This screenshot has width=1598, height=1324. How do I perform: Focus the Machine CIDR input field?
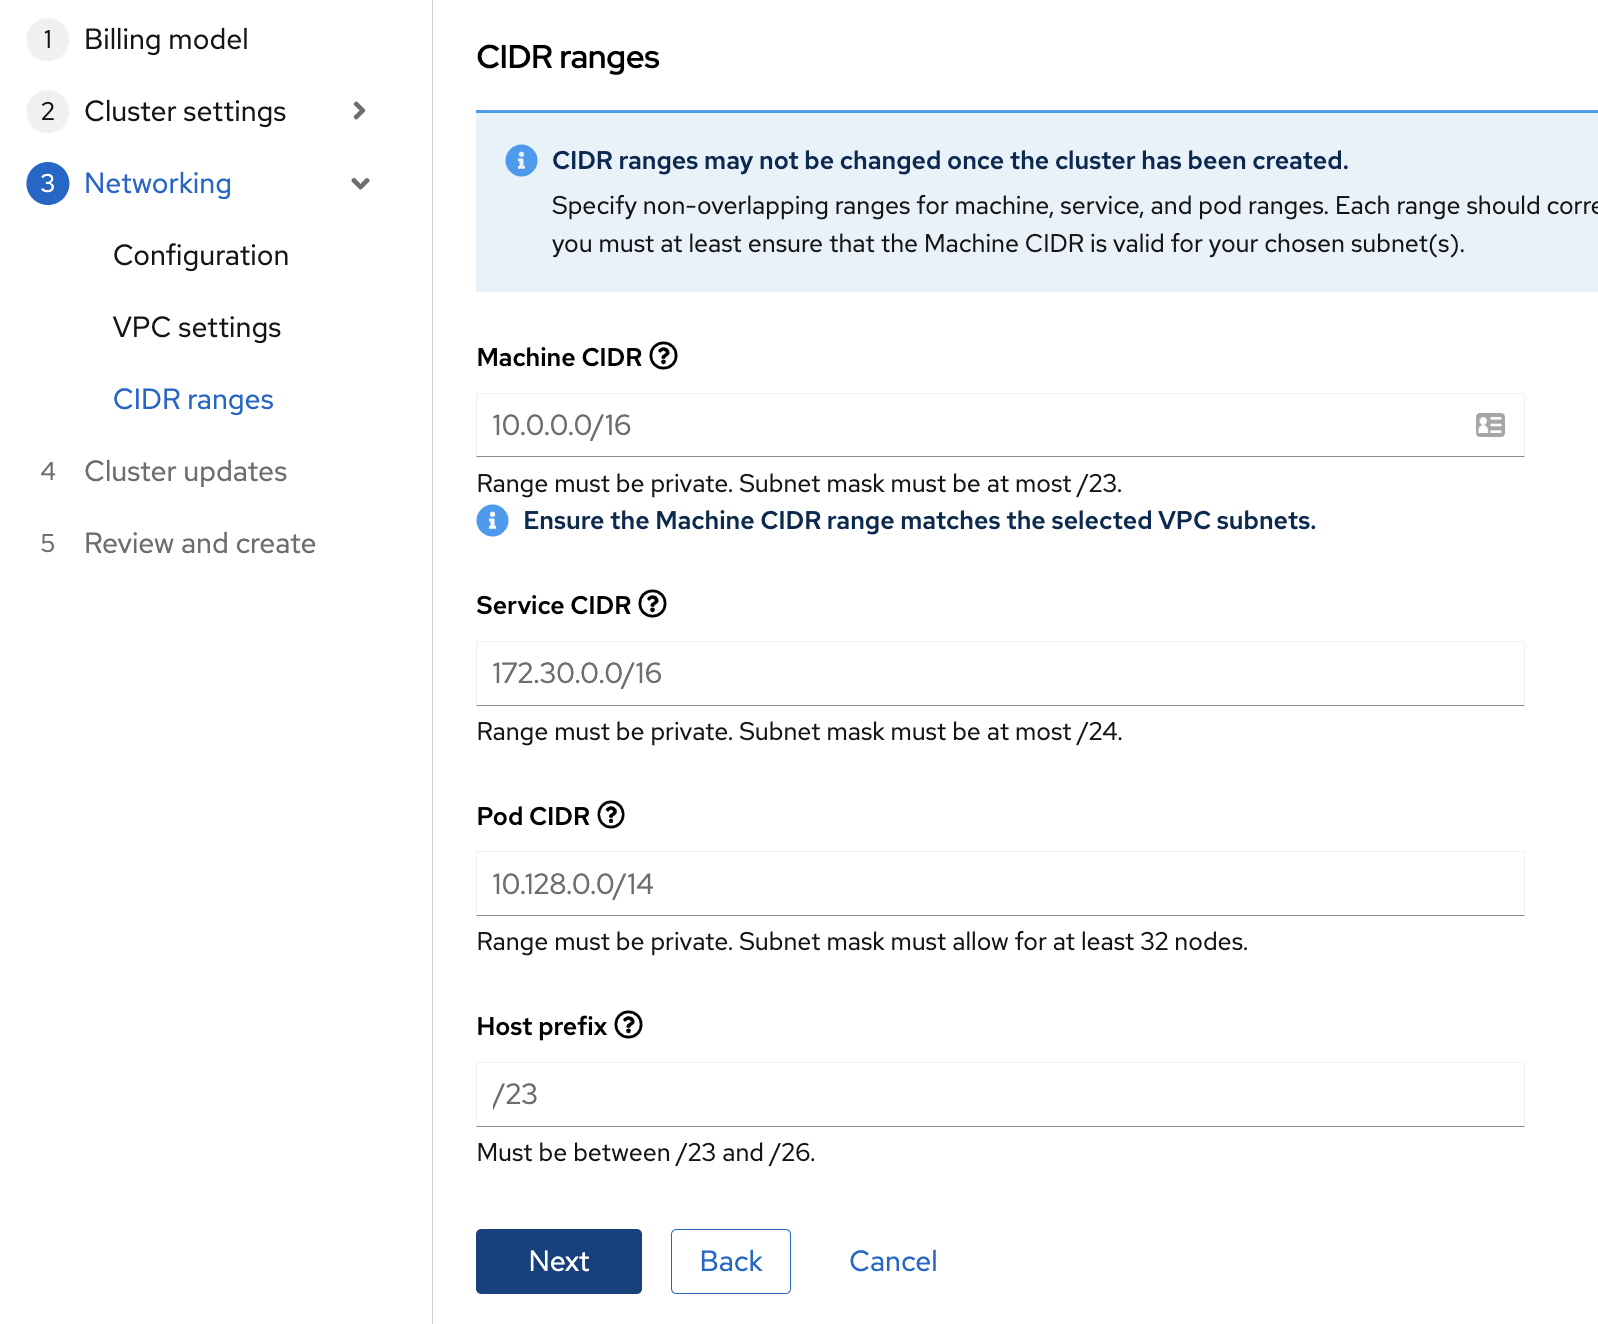point(970,425)
